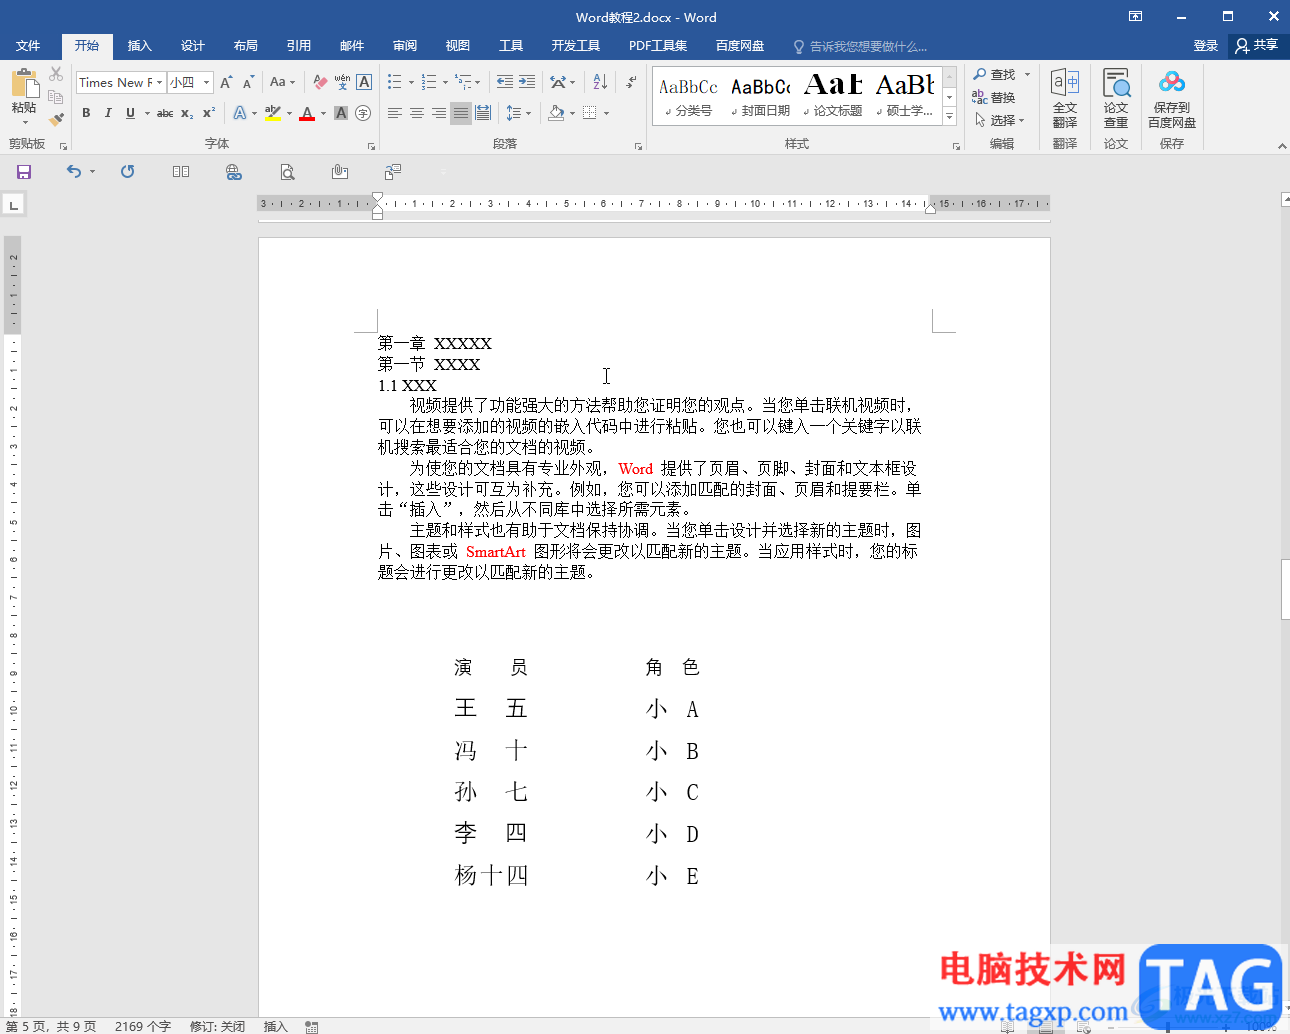
Task: Apply the red font color
Action: [x=307, y=113]
